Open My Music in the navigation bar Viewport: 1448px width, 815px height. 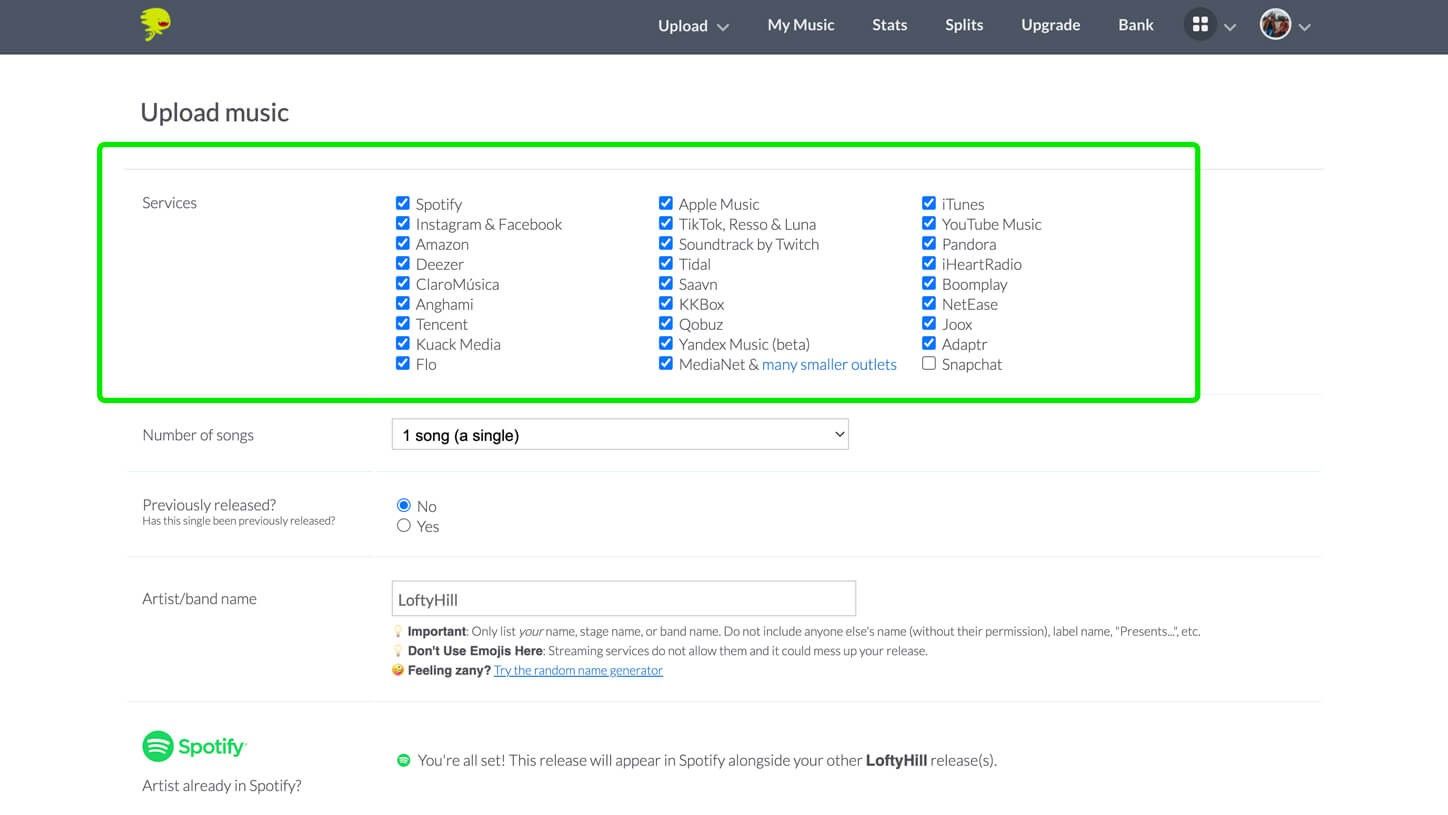pyautogui.click(x=800, y=25)
